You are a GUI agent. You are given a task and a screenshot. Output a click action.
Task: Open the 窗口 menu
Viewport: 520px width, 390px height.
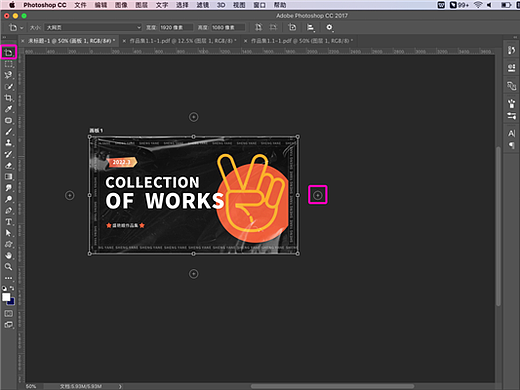click(259, 5)
